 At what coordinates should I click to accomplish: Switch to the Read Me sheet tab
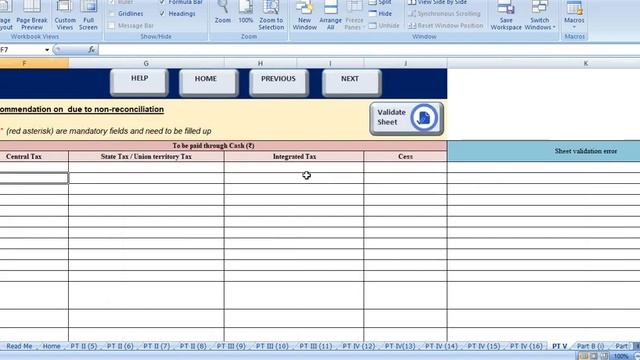(19, 346)
